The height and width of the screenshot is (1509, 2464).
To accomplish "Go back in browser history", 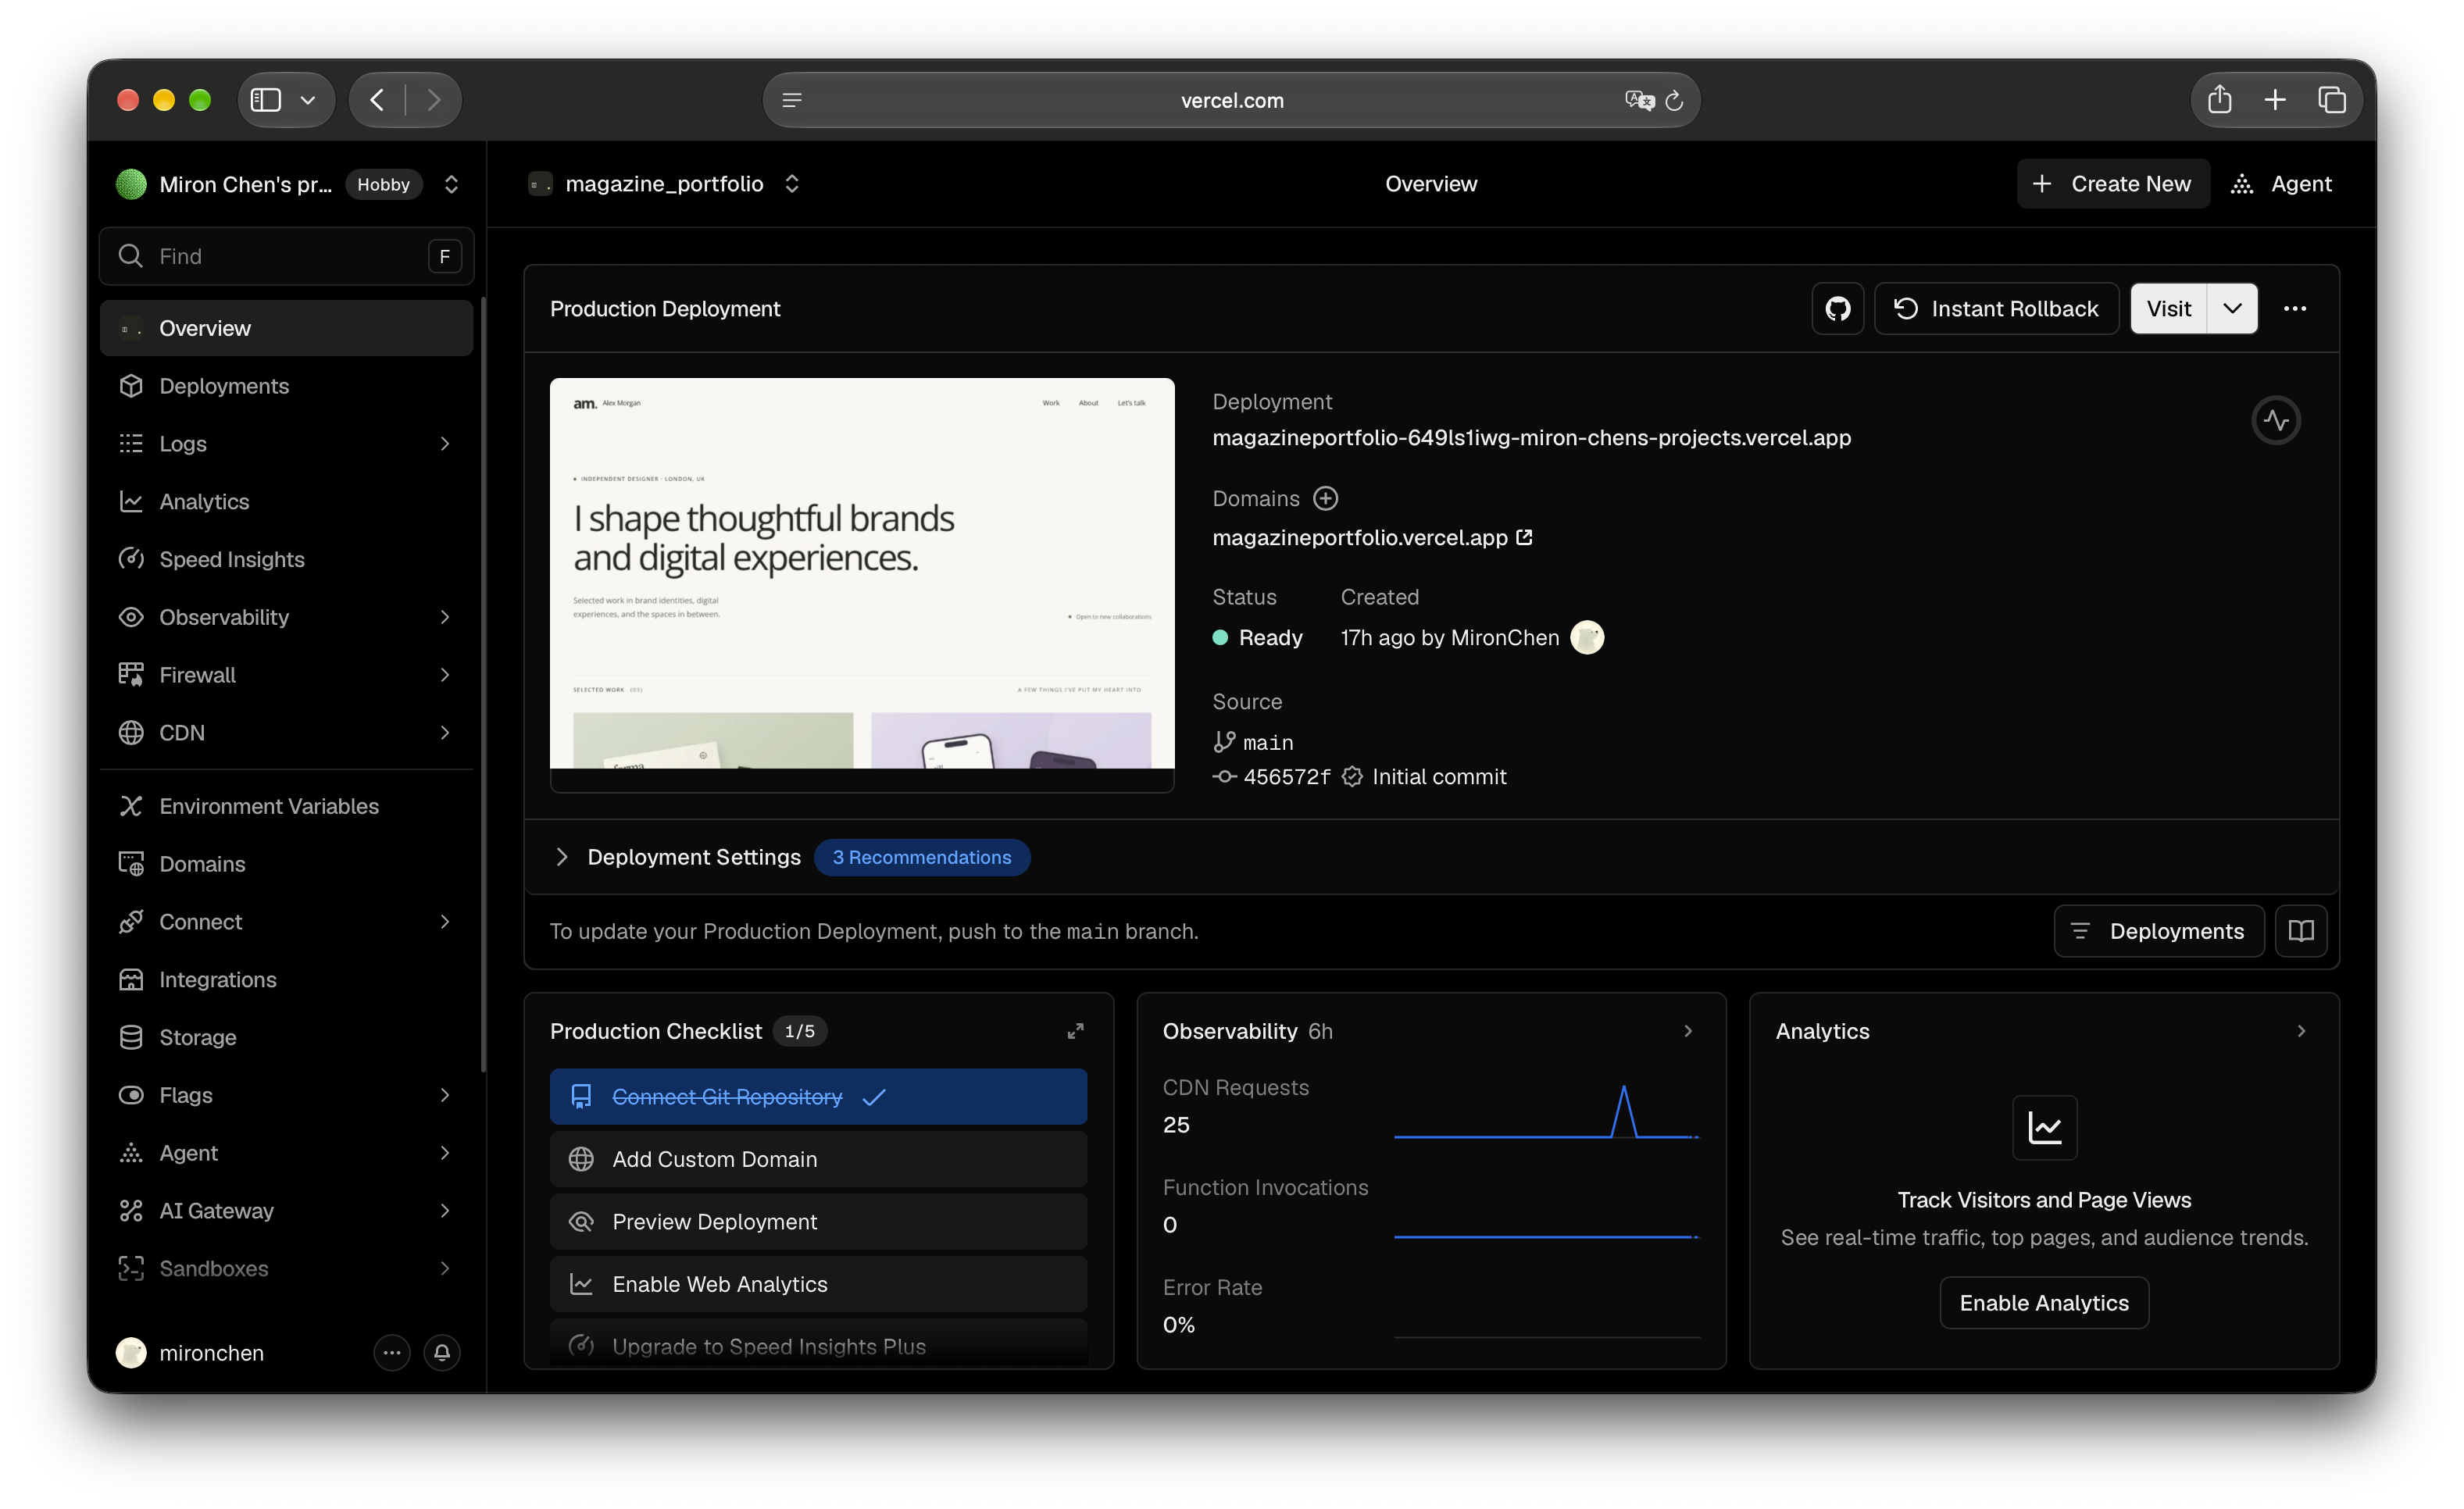I will (377, 100).
